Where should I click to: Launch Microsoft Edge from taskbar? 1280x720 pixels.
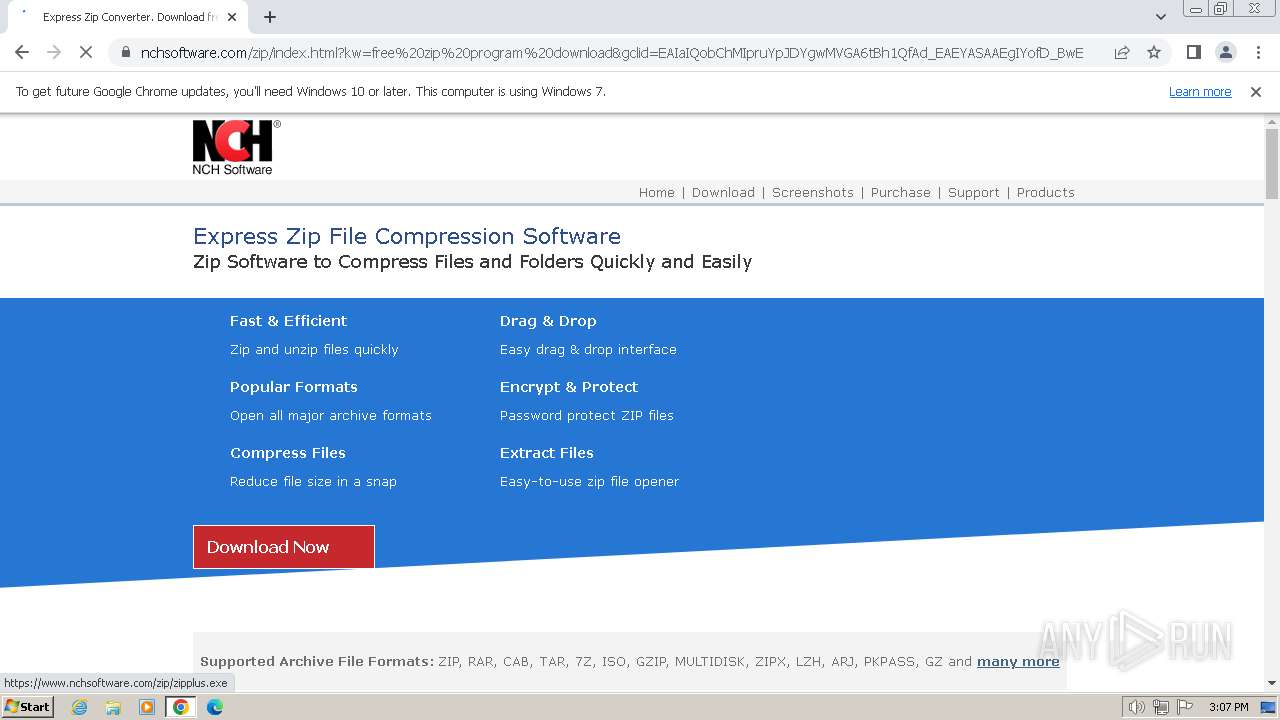pyautogui.click(x=215, y=707)
